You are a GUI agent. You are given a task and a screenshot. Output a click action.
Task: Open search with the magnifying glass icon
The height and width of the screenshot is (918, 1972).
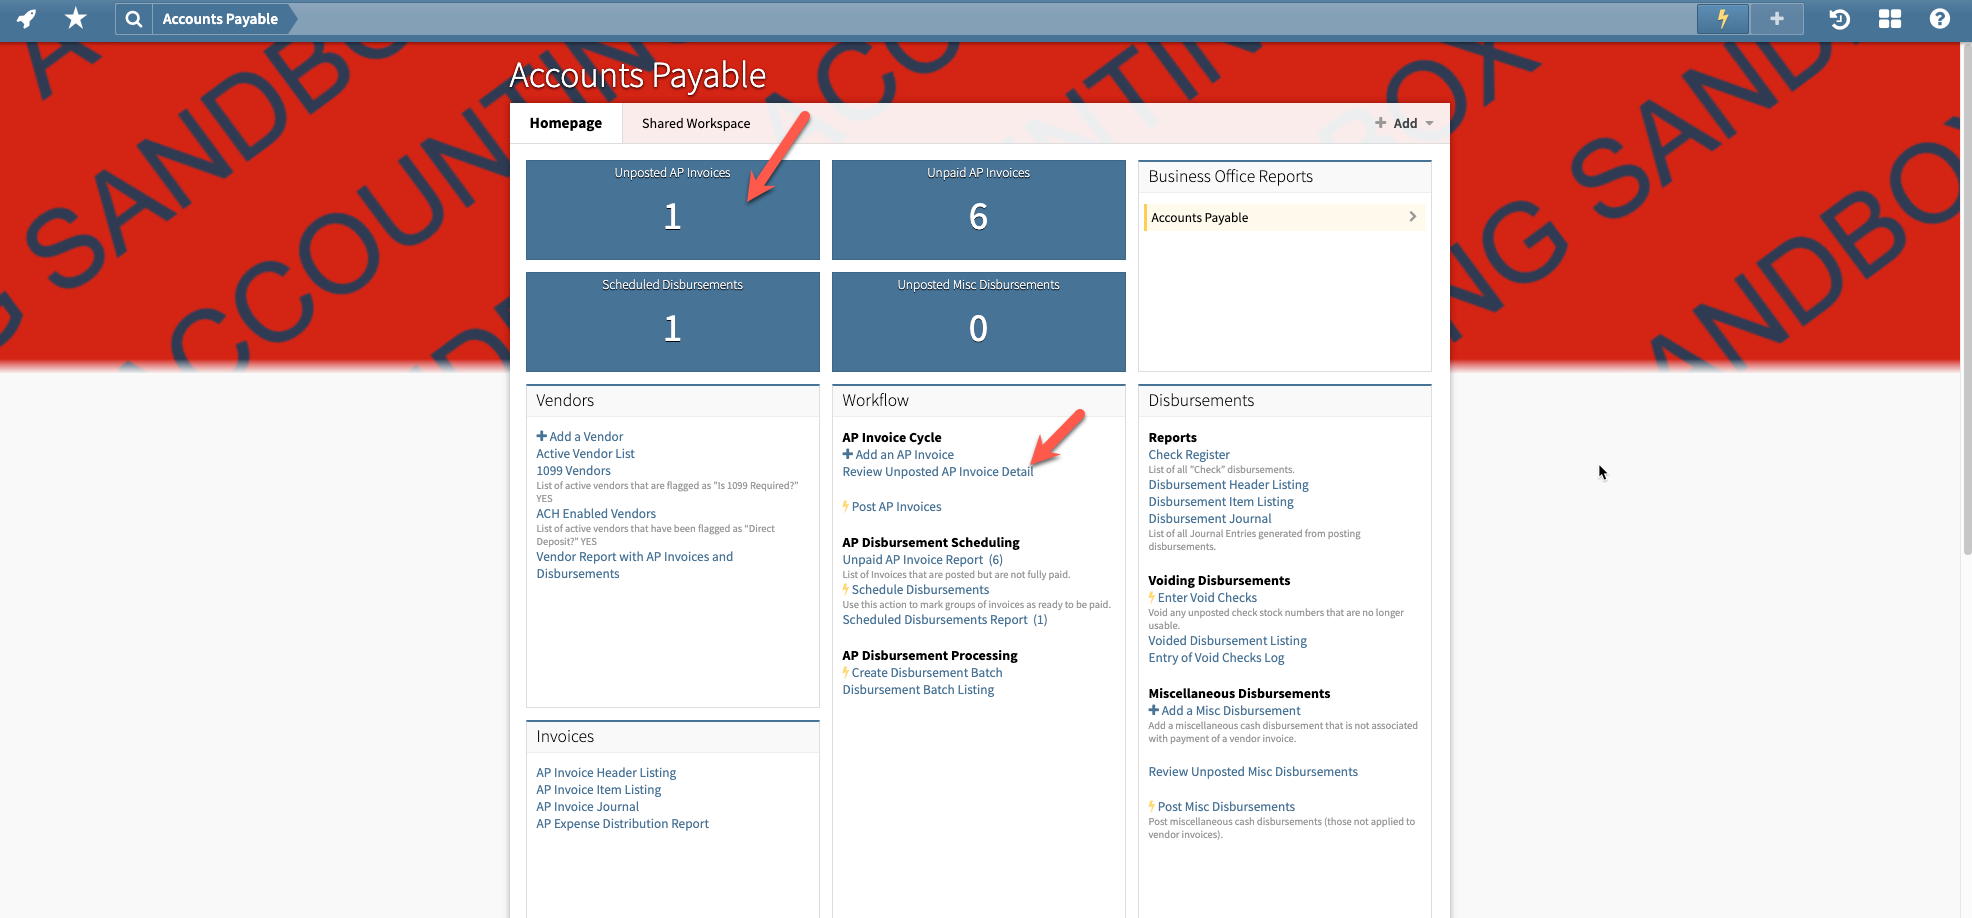tap(133, 18)
